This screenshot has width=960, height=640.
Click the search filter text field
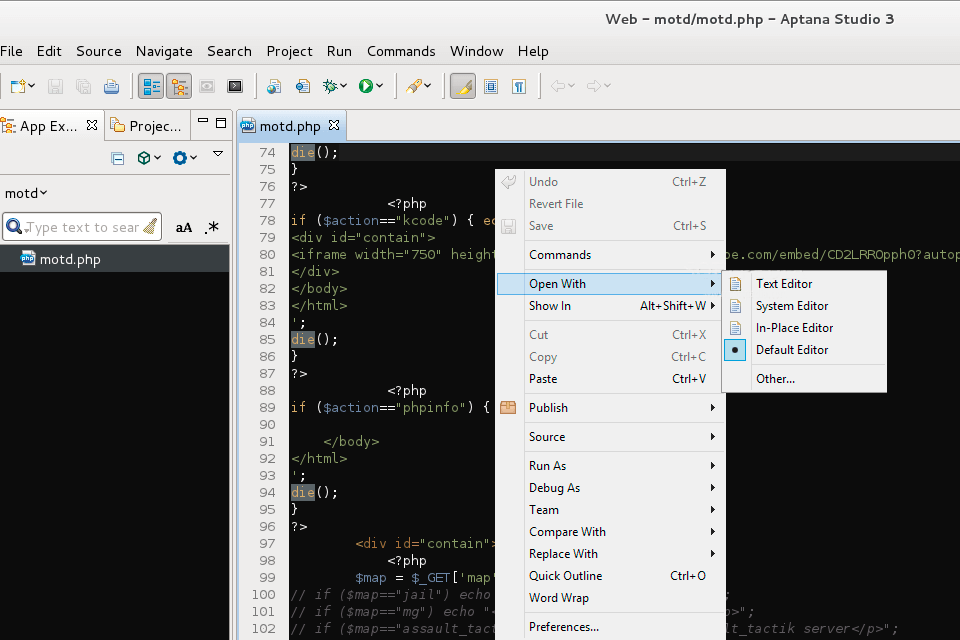click(82, 227)
